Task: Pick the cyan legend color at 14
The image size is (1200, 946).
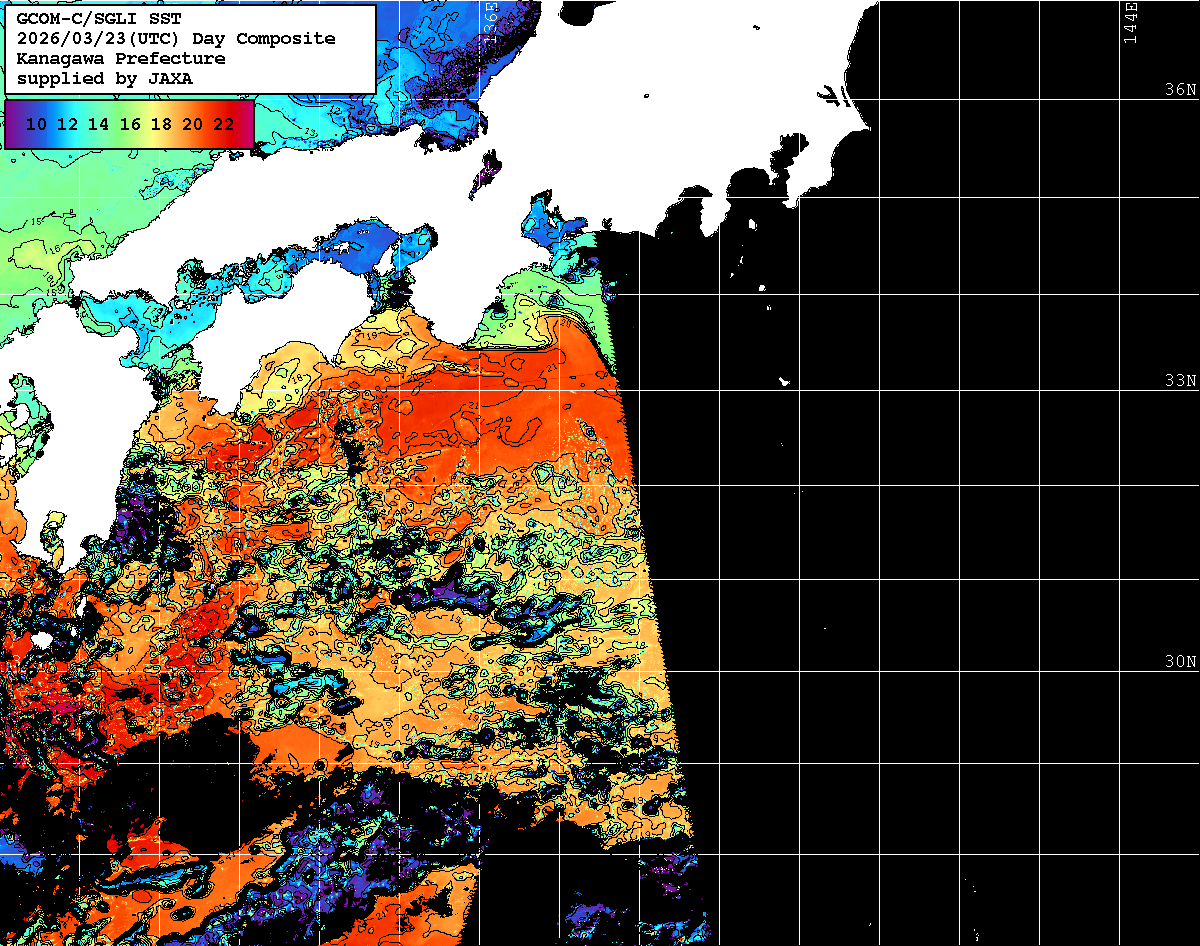Action: tap(98, 124)
